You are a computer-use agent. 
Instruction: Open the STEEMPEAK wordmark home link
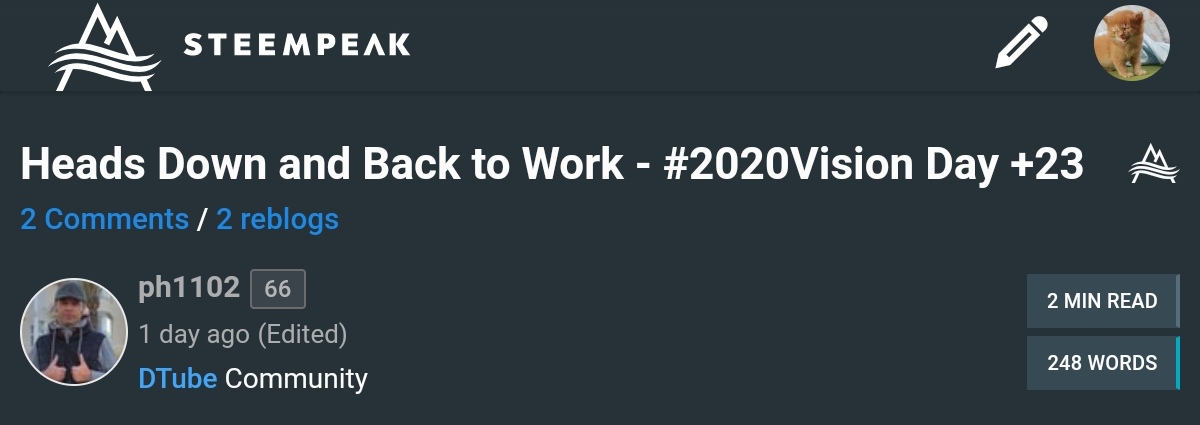click(297, 45)
